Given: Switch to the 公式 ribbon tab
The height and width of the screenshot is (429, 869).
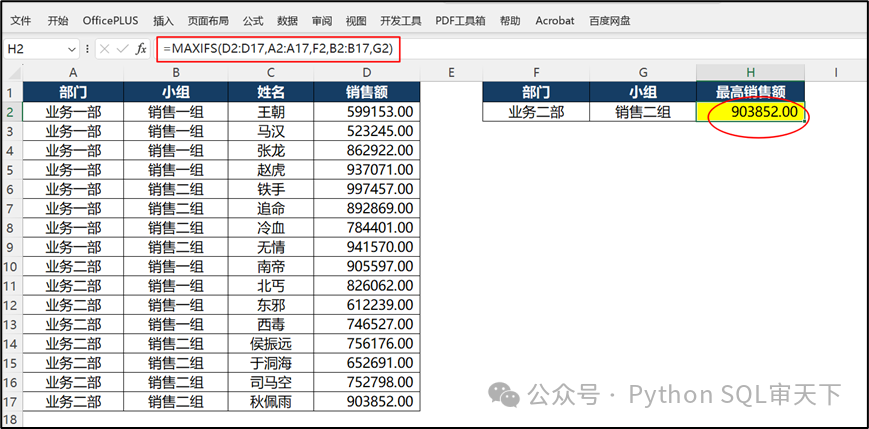Looking at the screenshot, I should click(x=253, y=20).
